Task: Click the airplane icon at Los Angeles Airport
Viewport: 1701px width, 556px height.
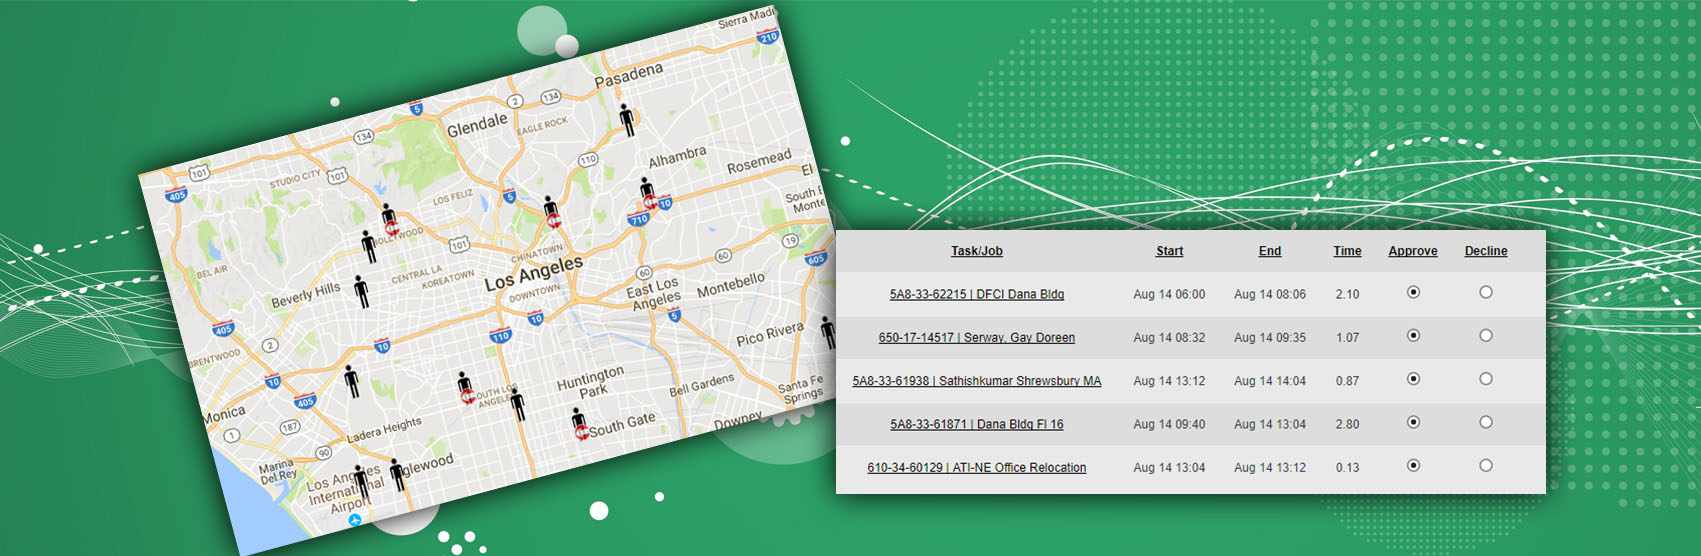Action: (x=355, y=521)
